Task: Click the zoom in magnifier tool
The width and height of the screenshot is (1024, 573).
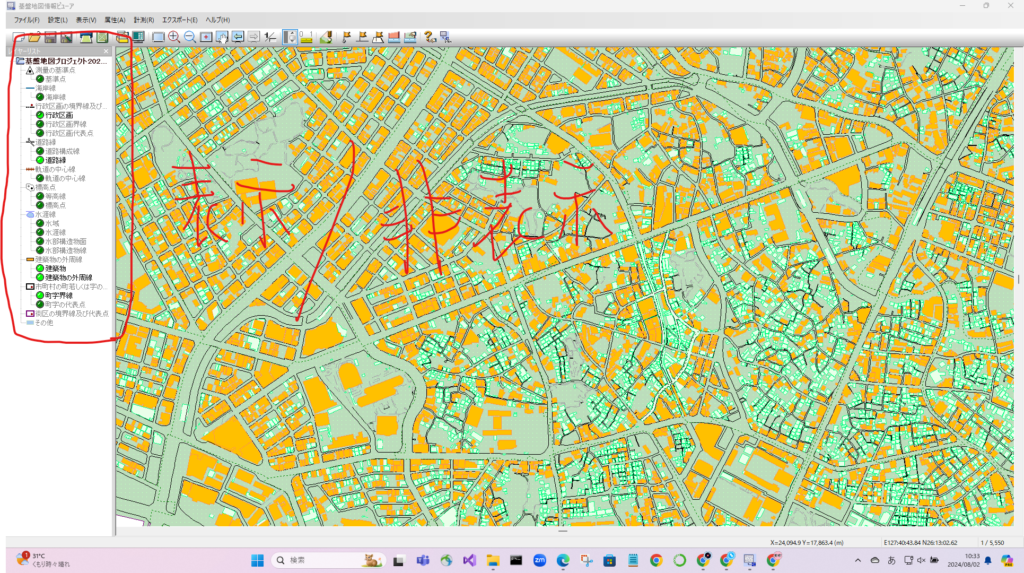Action: [x=174, y=38]
